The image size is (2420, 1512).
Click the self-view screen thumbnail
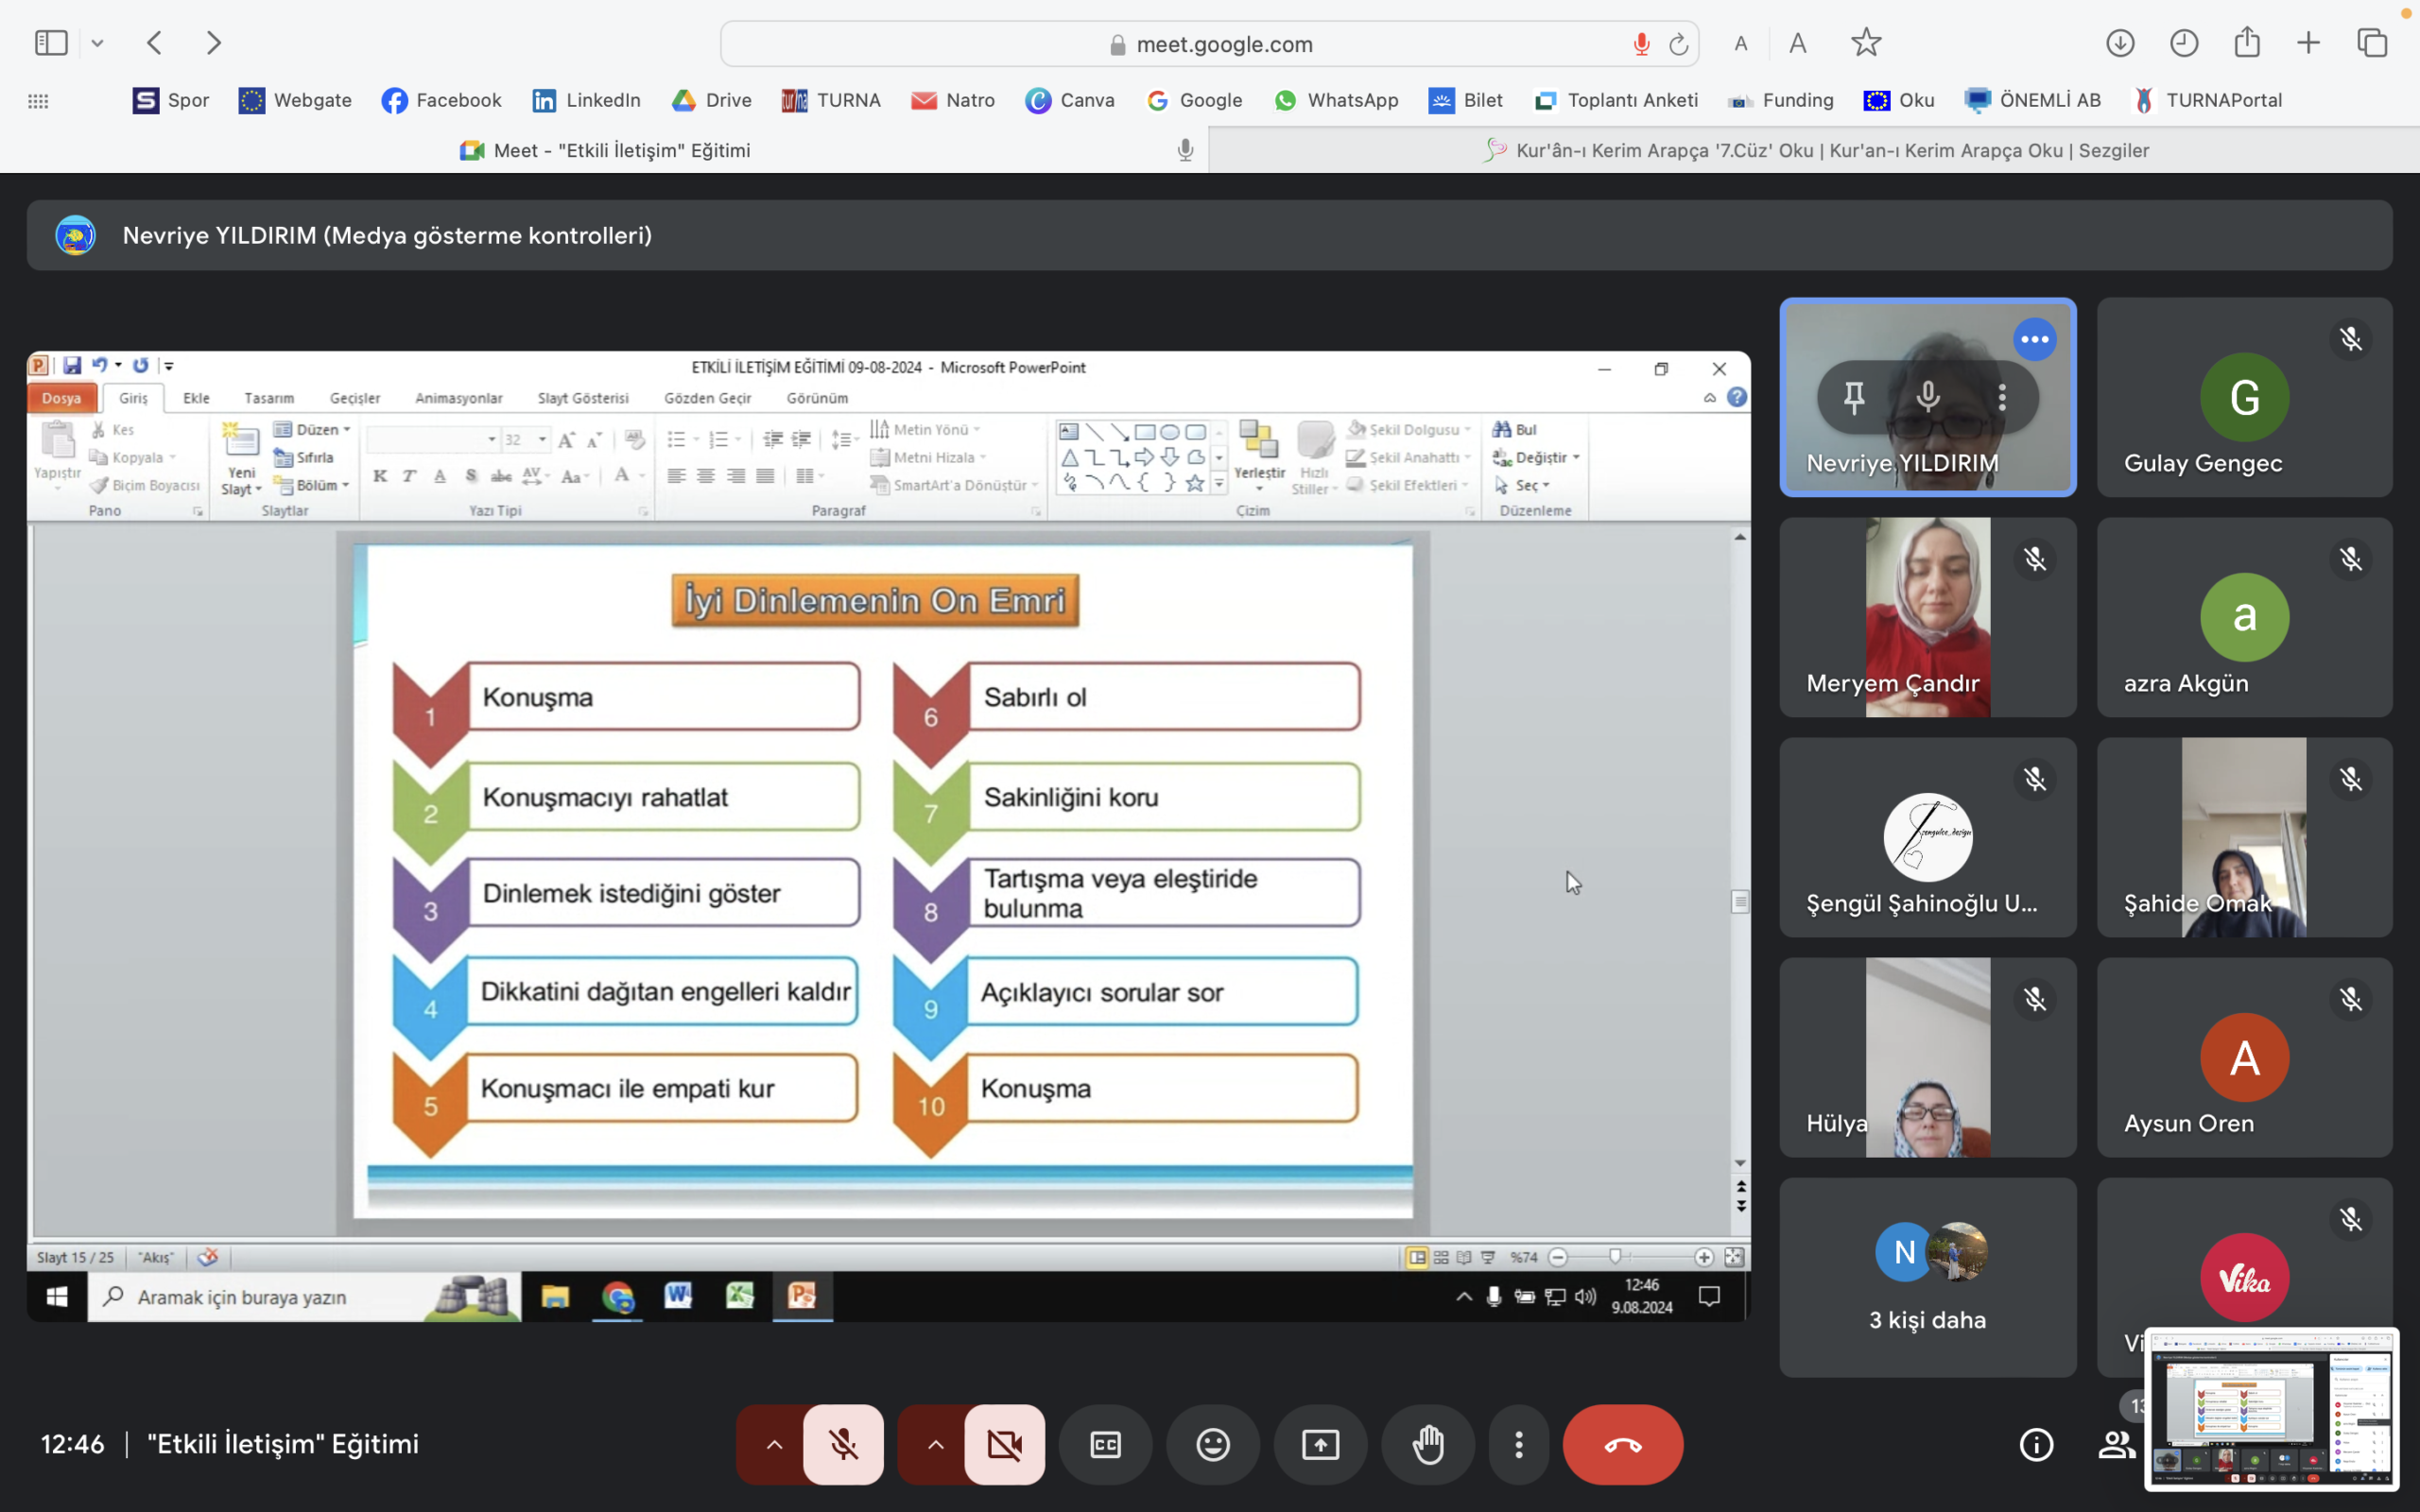click(x=2271, y=1408)
